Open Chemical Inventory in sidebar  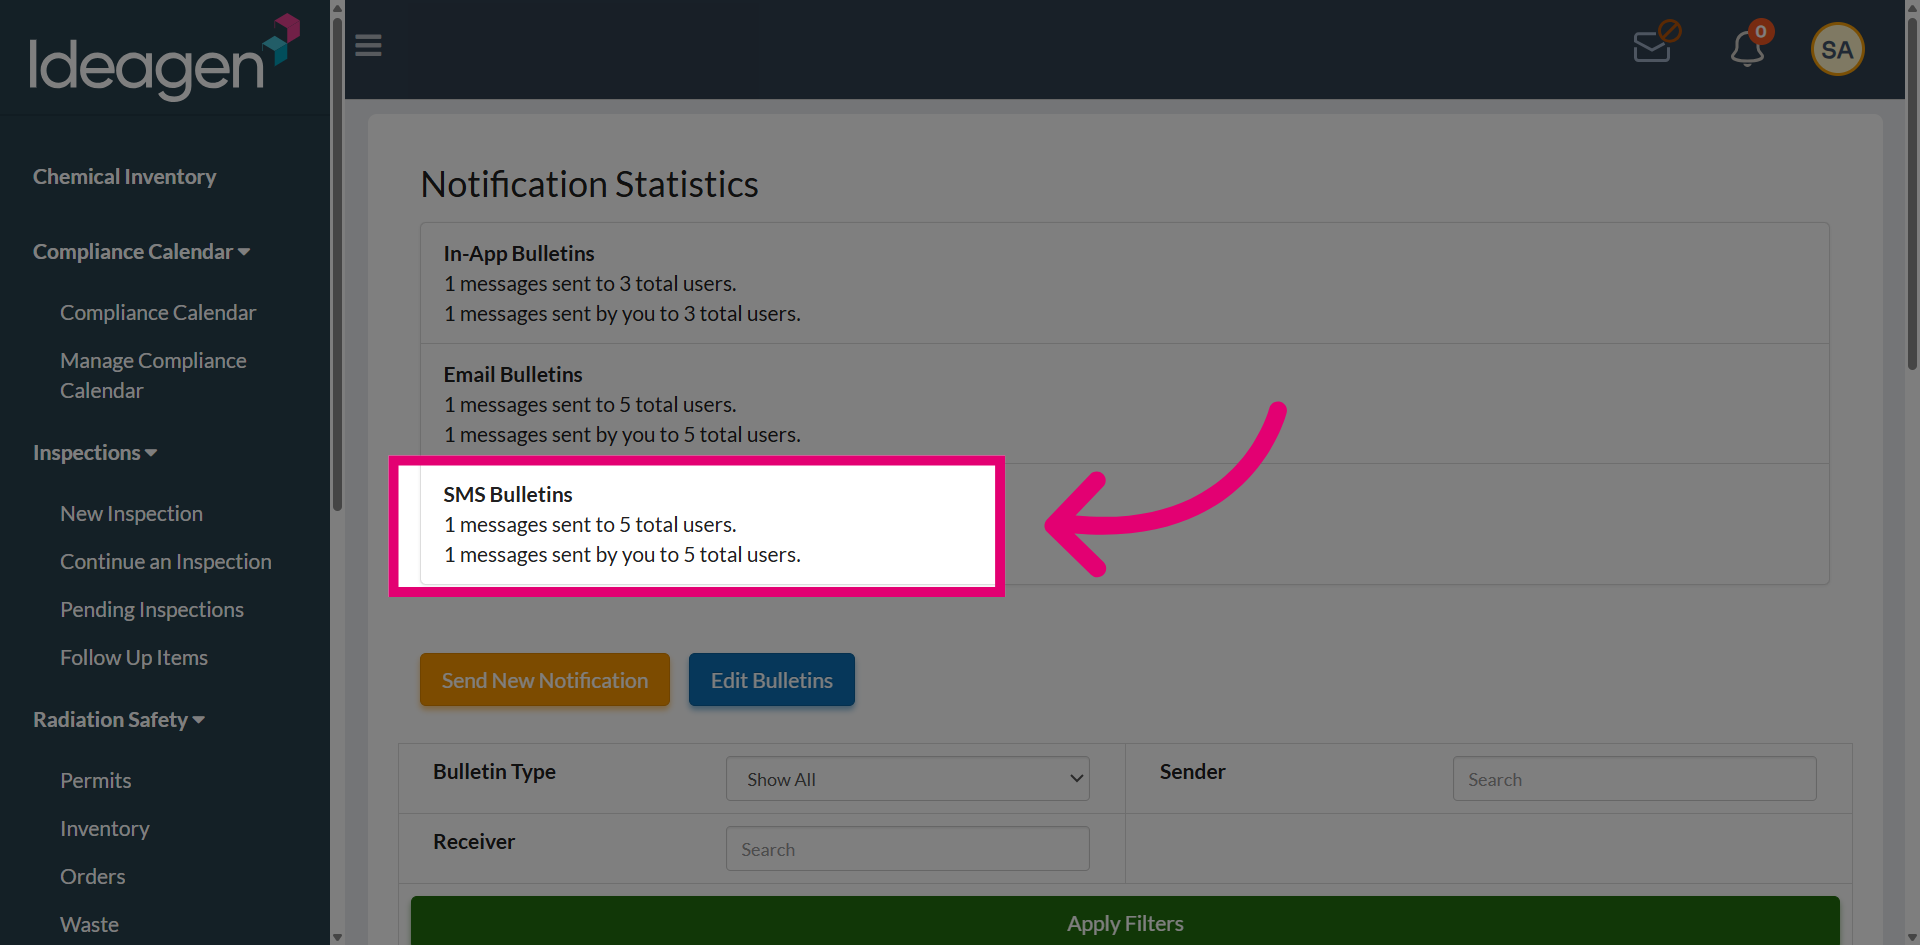point(124,177)
